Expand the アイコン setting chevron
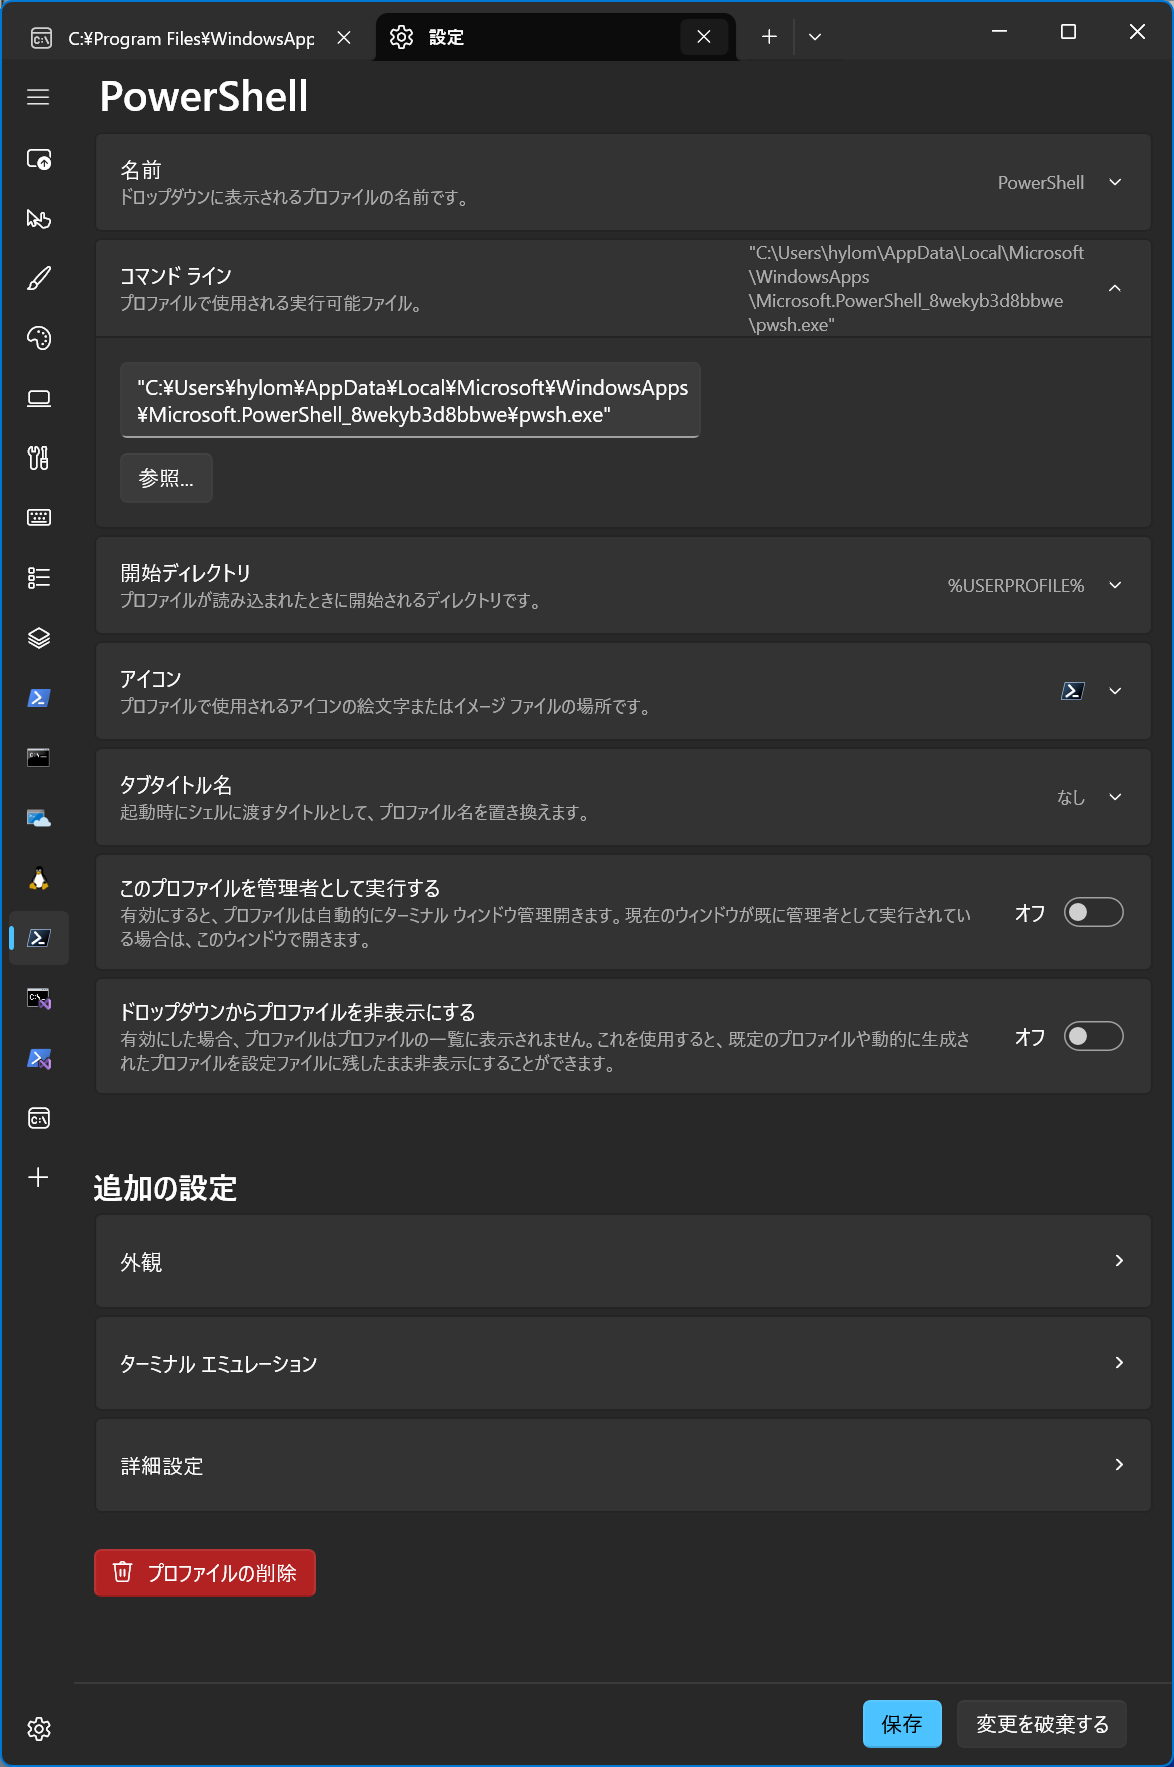This screenshot has width=1174, height=1767. click(1115, 691)
